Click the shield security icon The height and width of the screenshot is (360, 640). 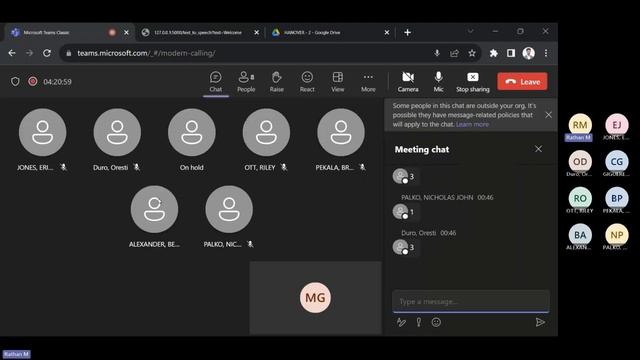(x=15, y=82)
